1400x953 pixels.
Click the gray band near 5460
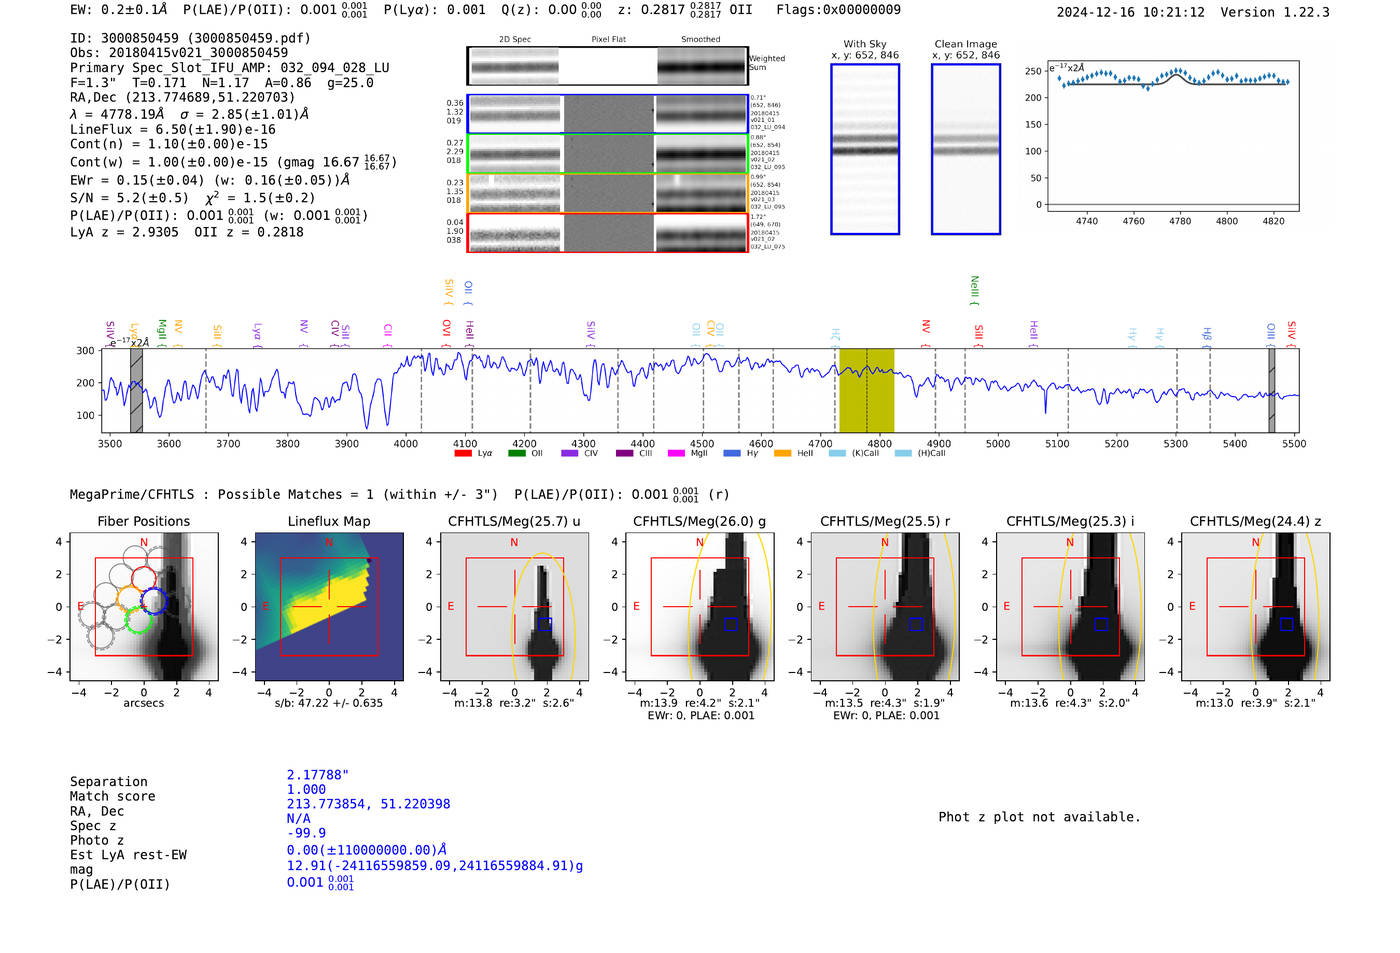pyautogui.click(x=1272, y=390)
